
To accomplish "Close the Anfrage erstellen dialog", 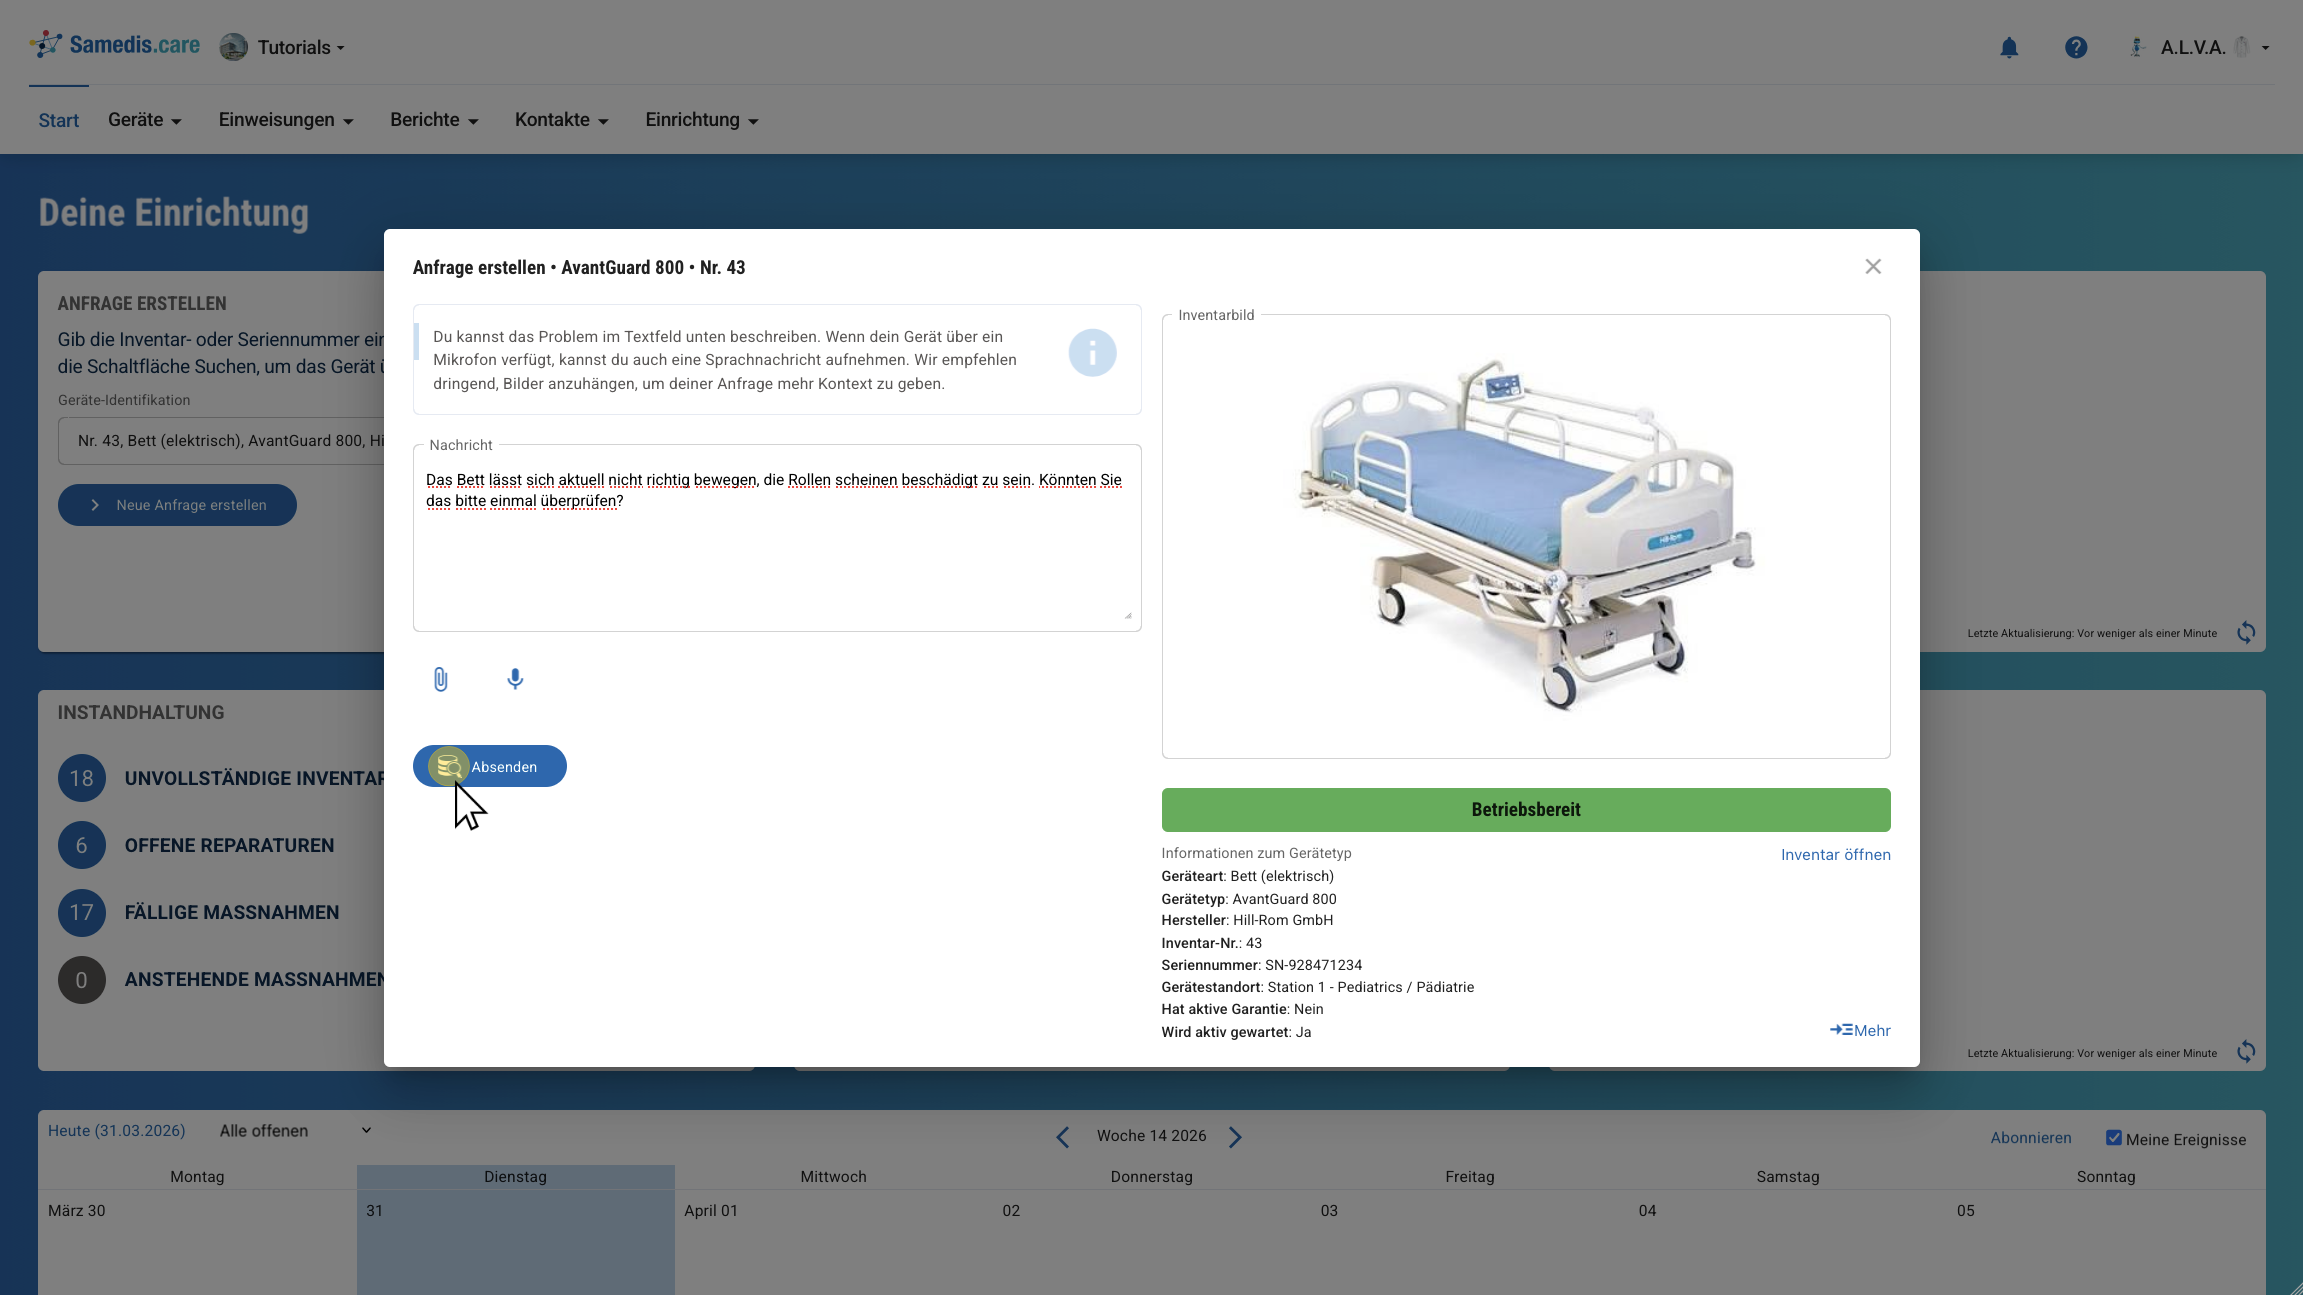I will tap(1873, 266).
